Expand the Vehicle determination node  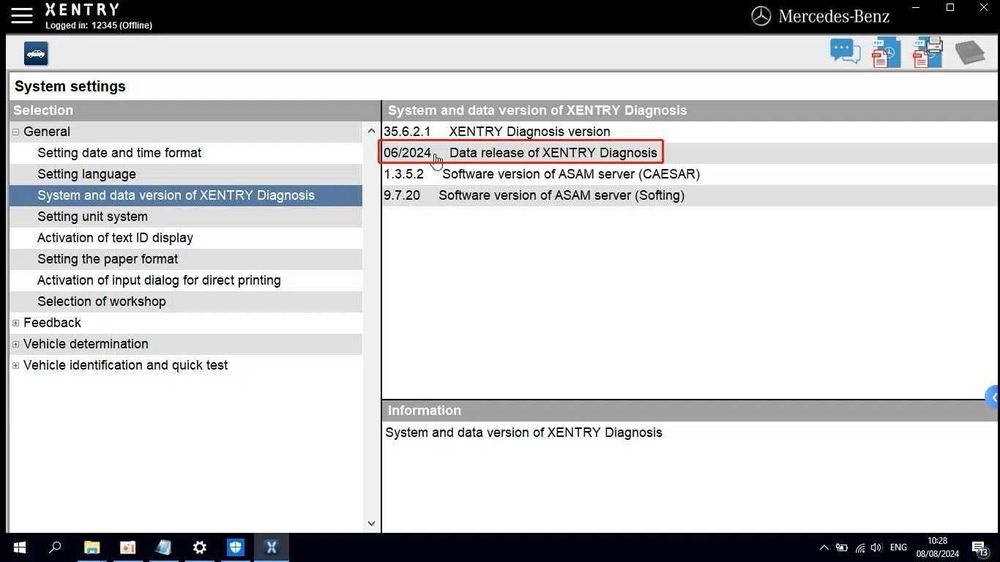pyautogui.click(x=16, y=344)
